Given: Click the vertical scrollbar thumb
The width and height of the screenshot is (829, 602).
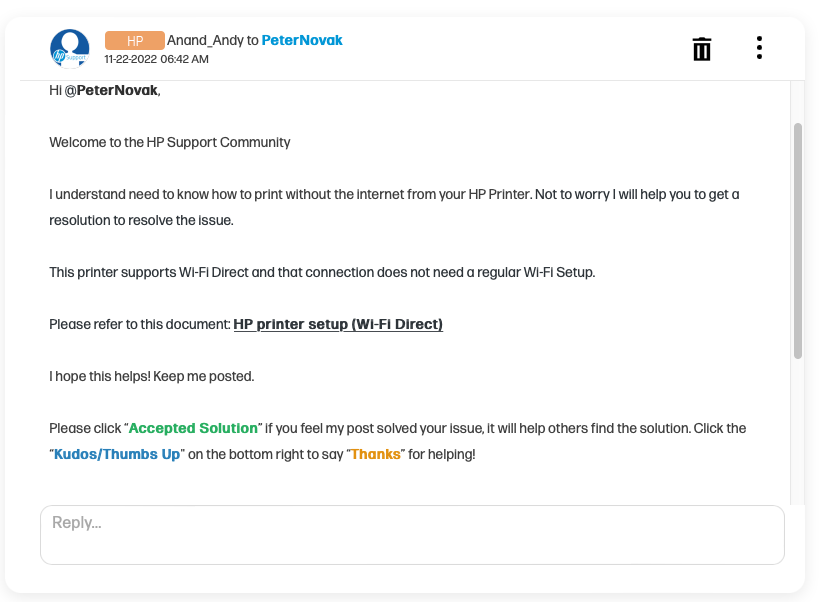Looking at the screenshot, I should (797, 240).
